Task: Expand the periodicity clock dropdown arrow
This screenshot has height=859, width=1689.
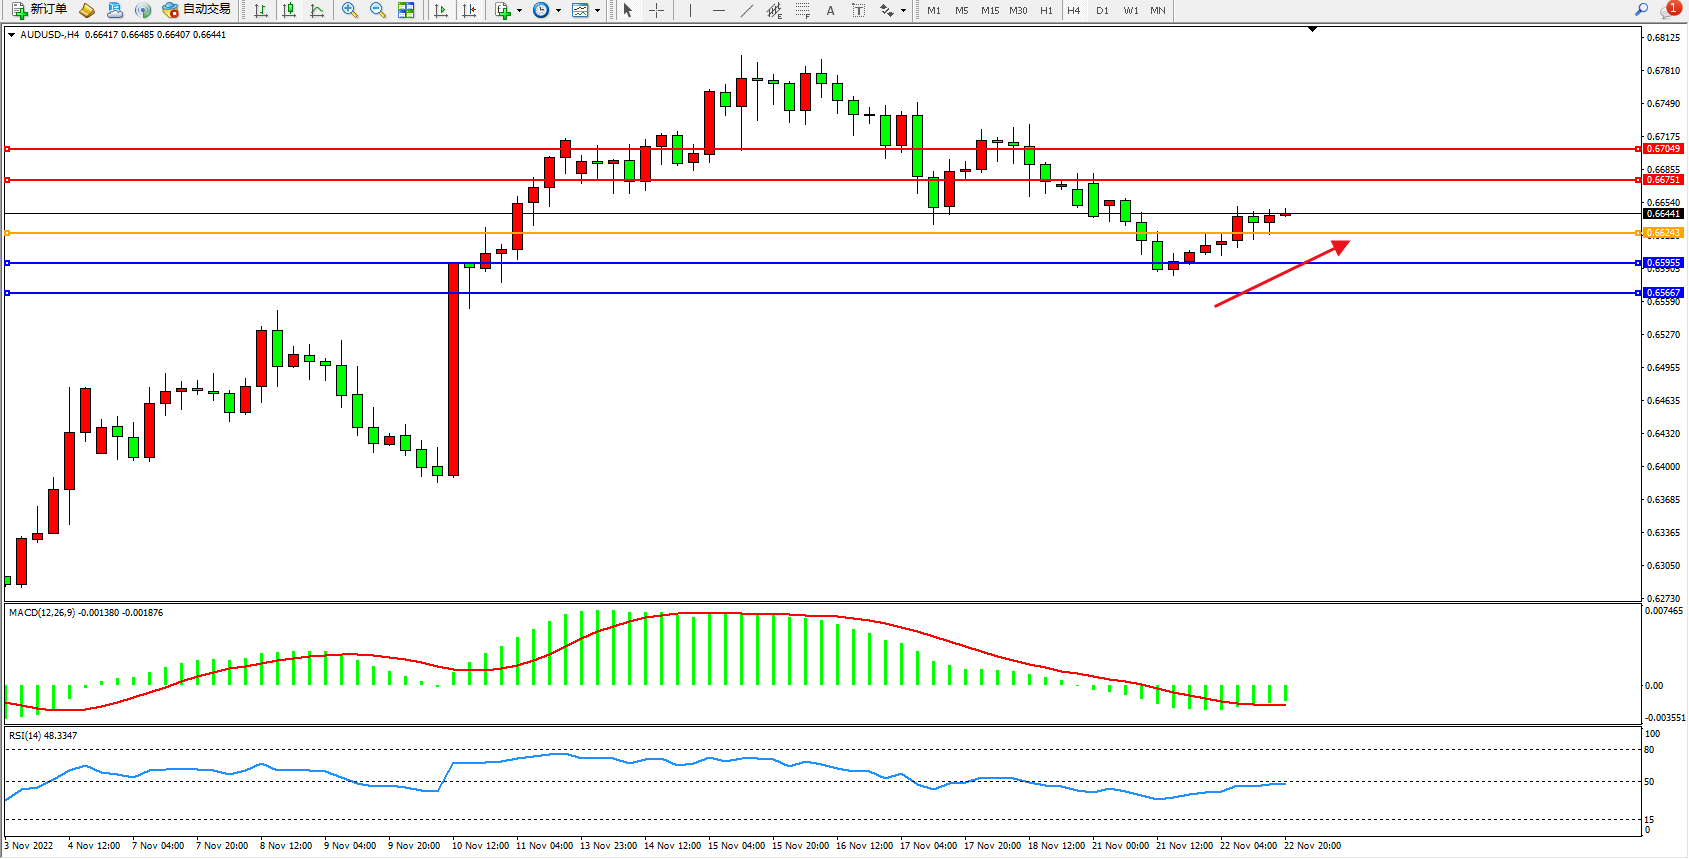Action: pyautogui.click(x=558, y=11)
